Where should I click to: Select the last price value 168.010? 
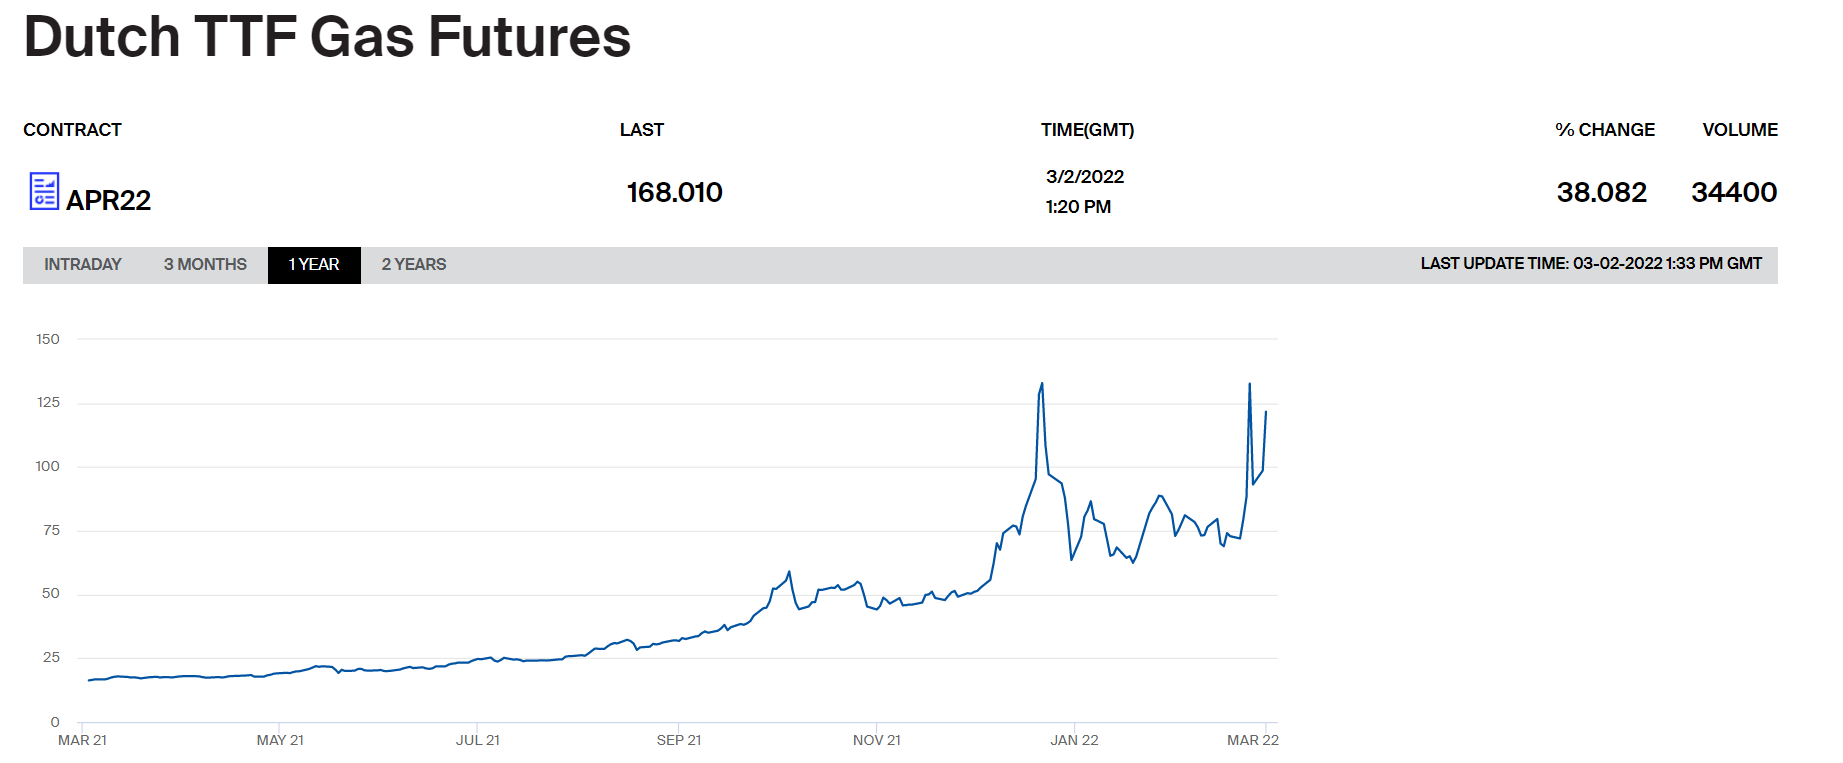click(x=674, y=193)
